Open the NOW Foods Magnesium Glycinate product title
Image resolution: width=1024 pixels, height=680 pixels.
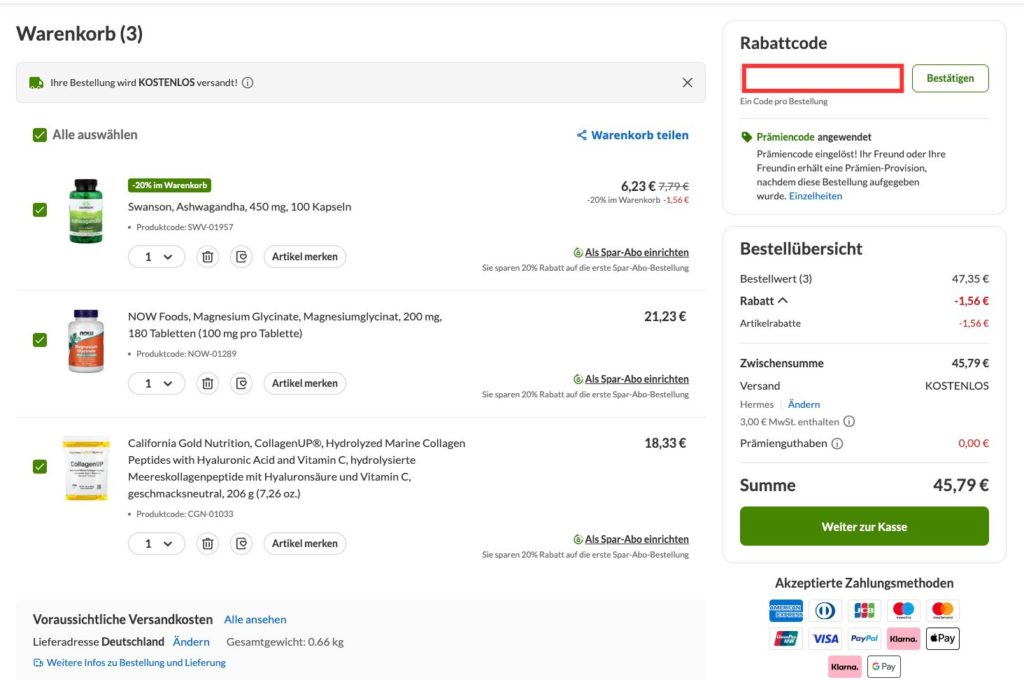tap(285, 325)
